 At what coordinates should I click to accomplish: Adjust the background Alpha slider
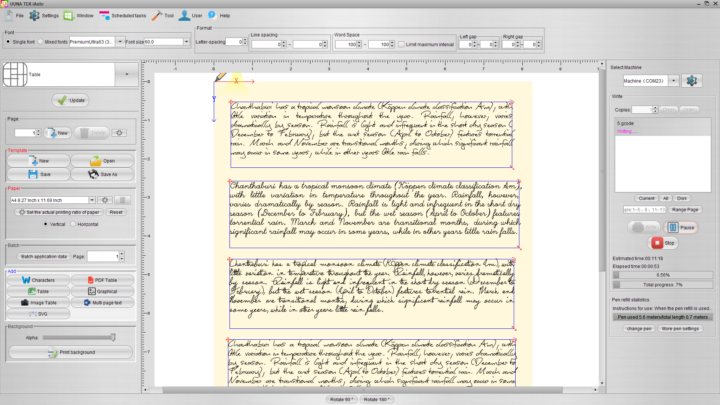click(112, 338)
